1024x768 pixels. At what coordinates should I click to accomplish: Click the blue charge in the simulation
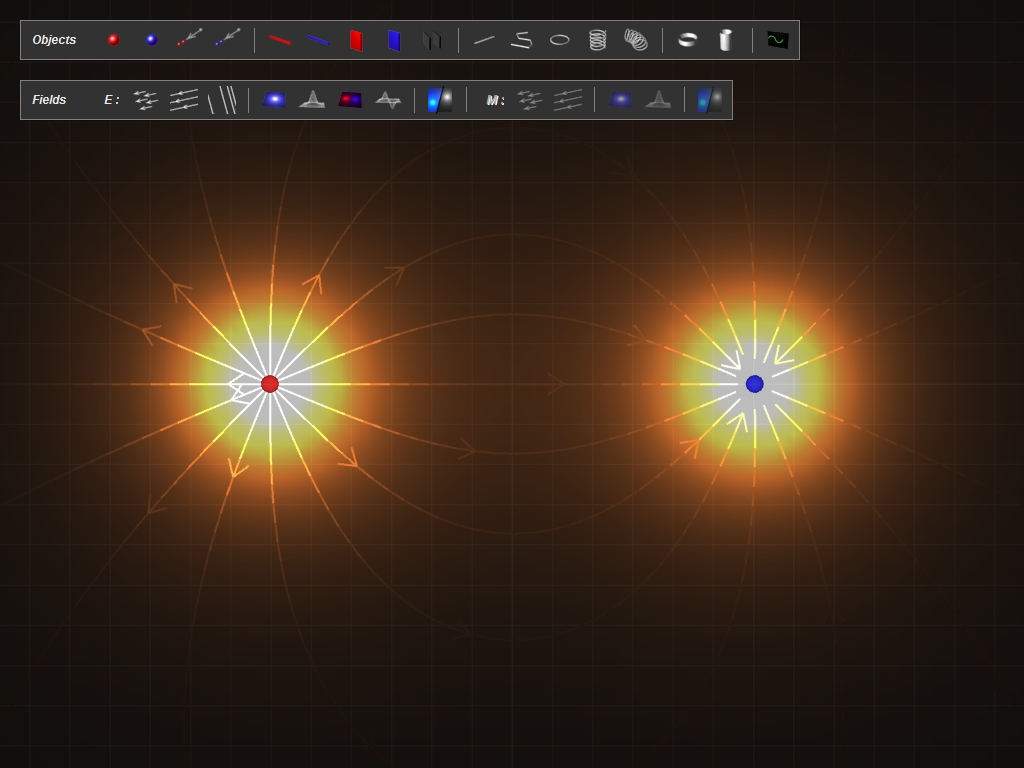[x=755, y=384]
